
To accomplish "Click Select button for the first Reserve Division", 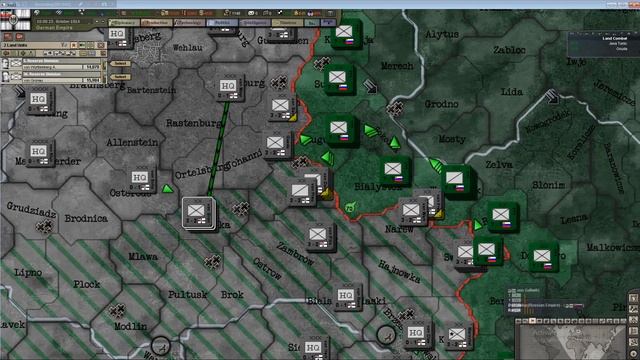I will tap(120, 64).
